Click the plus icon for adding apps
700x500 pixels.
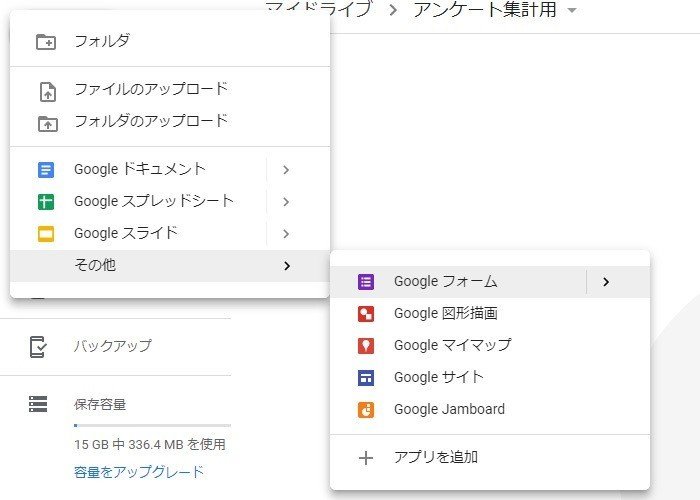pyautogui.click(x=366, y=458)
